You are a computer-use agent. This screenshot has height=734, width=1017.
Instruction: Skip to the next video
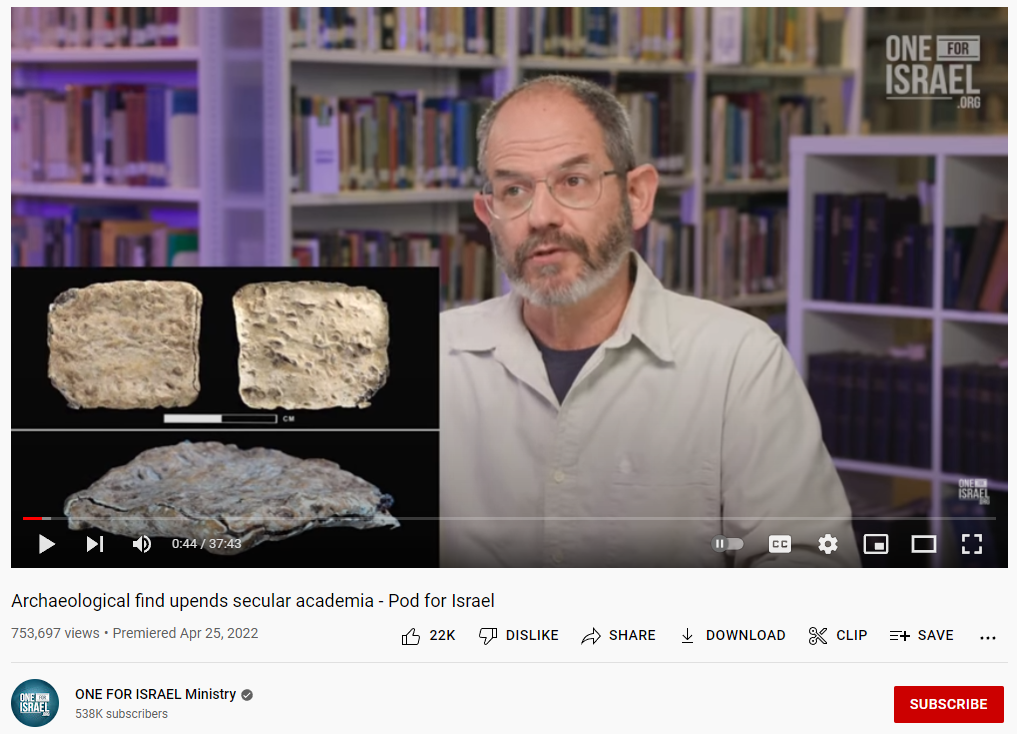point(95,544)
